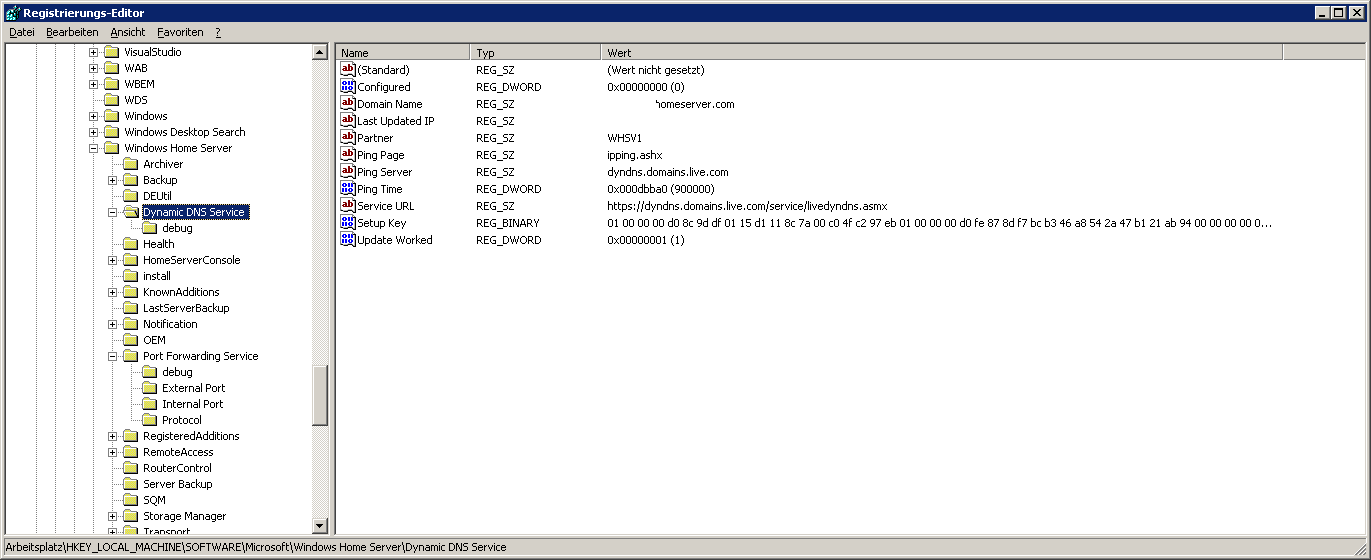The image size is (1371, 560).
Task: Click the Service URL https value text
Action: pos(747,206)
